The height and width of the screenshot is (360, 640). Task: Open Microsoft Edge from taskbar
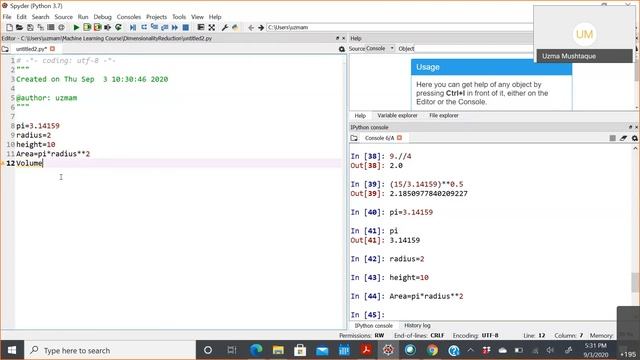point(256,350)
